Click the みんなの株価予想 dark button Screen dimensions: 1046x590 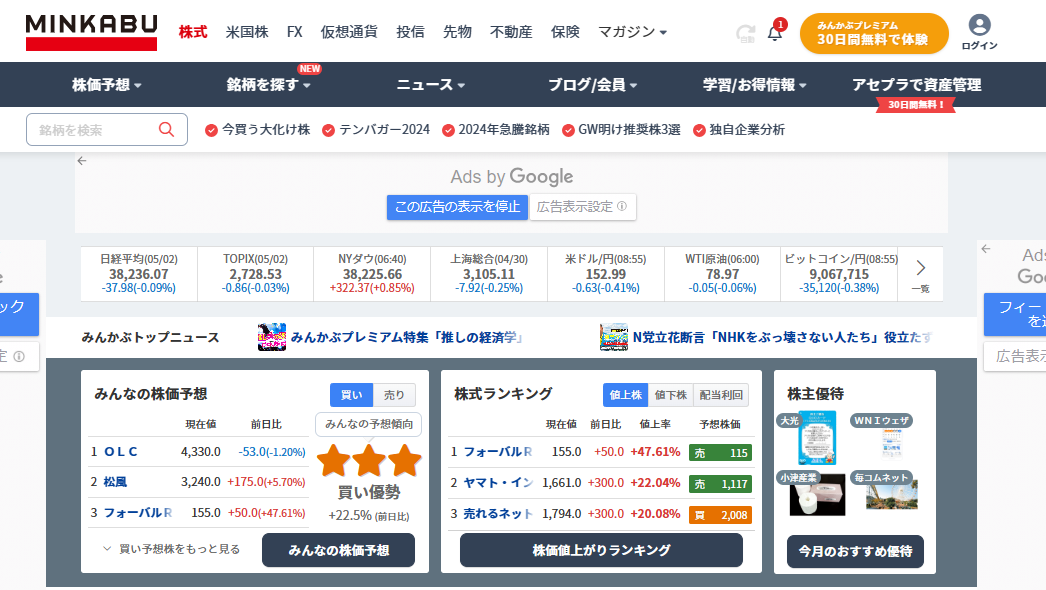(x=338, y=550)
